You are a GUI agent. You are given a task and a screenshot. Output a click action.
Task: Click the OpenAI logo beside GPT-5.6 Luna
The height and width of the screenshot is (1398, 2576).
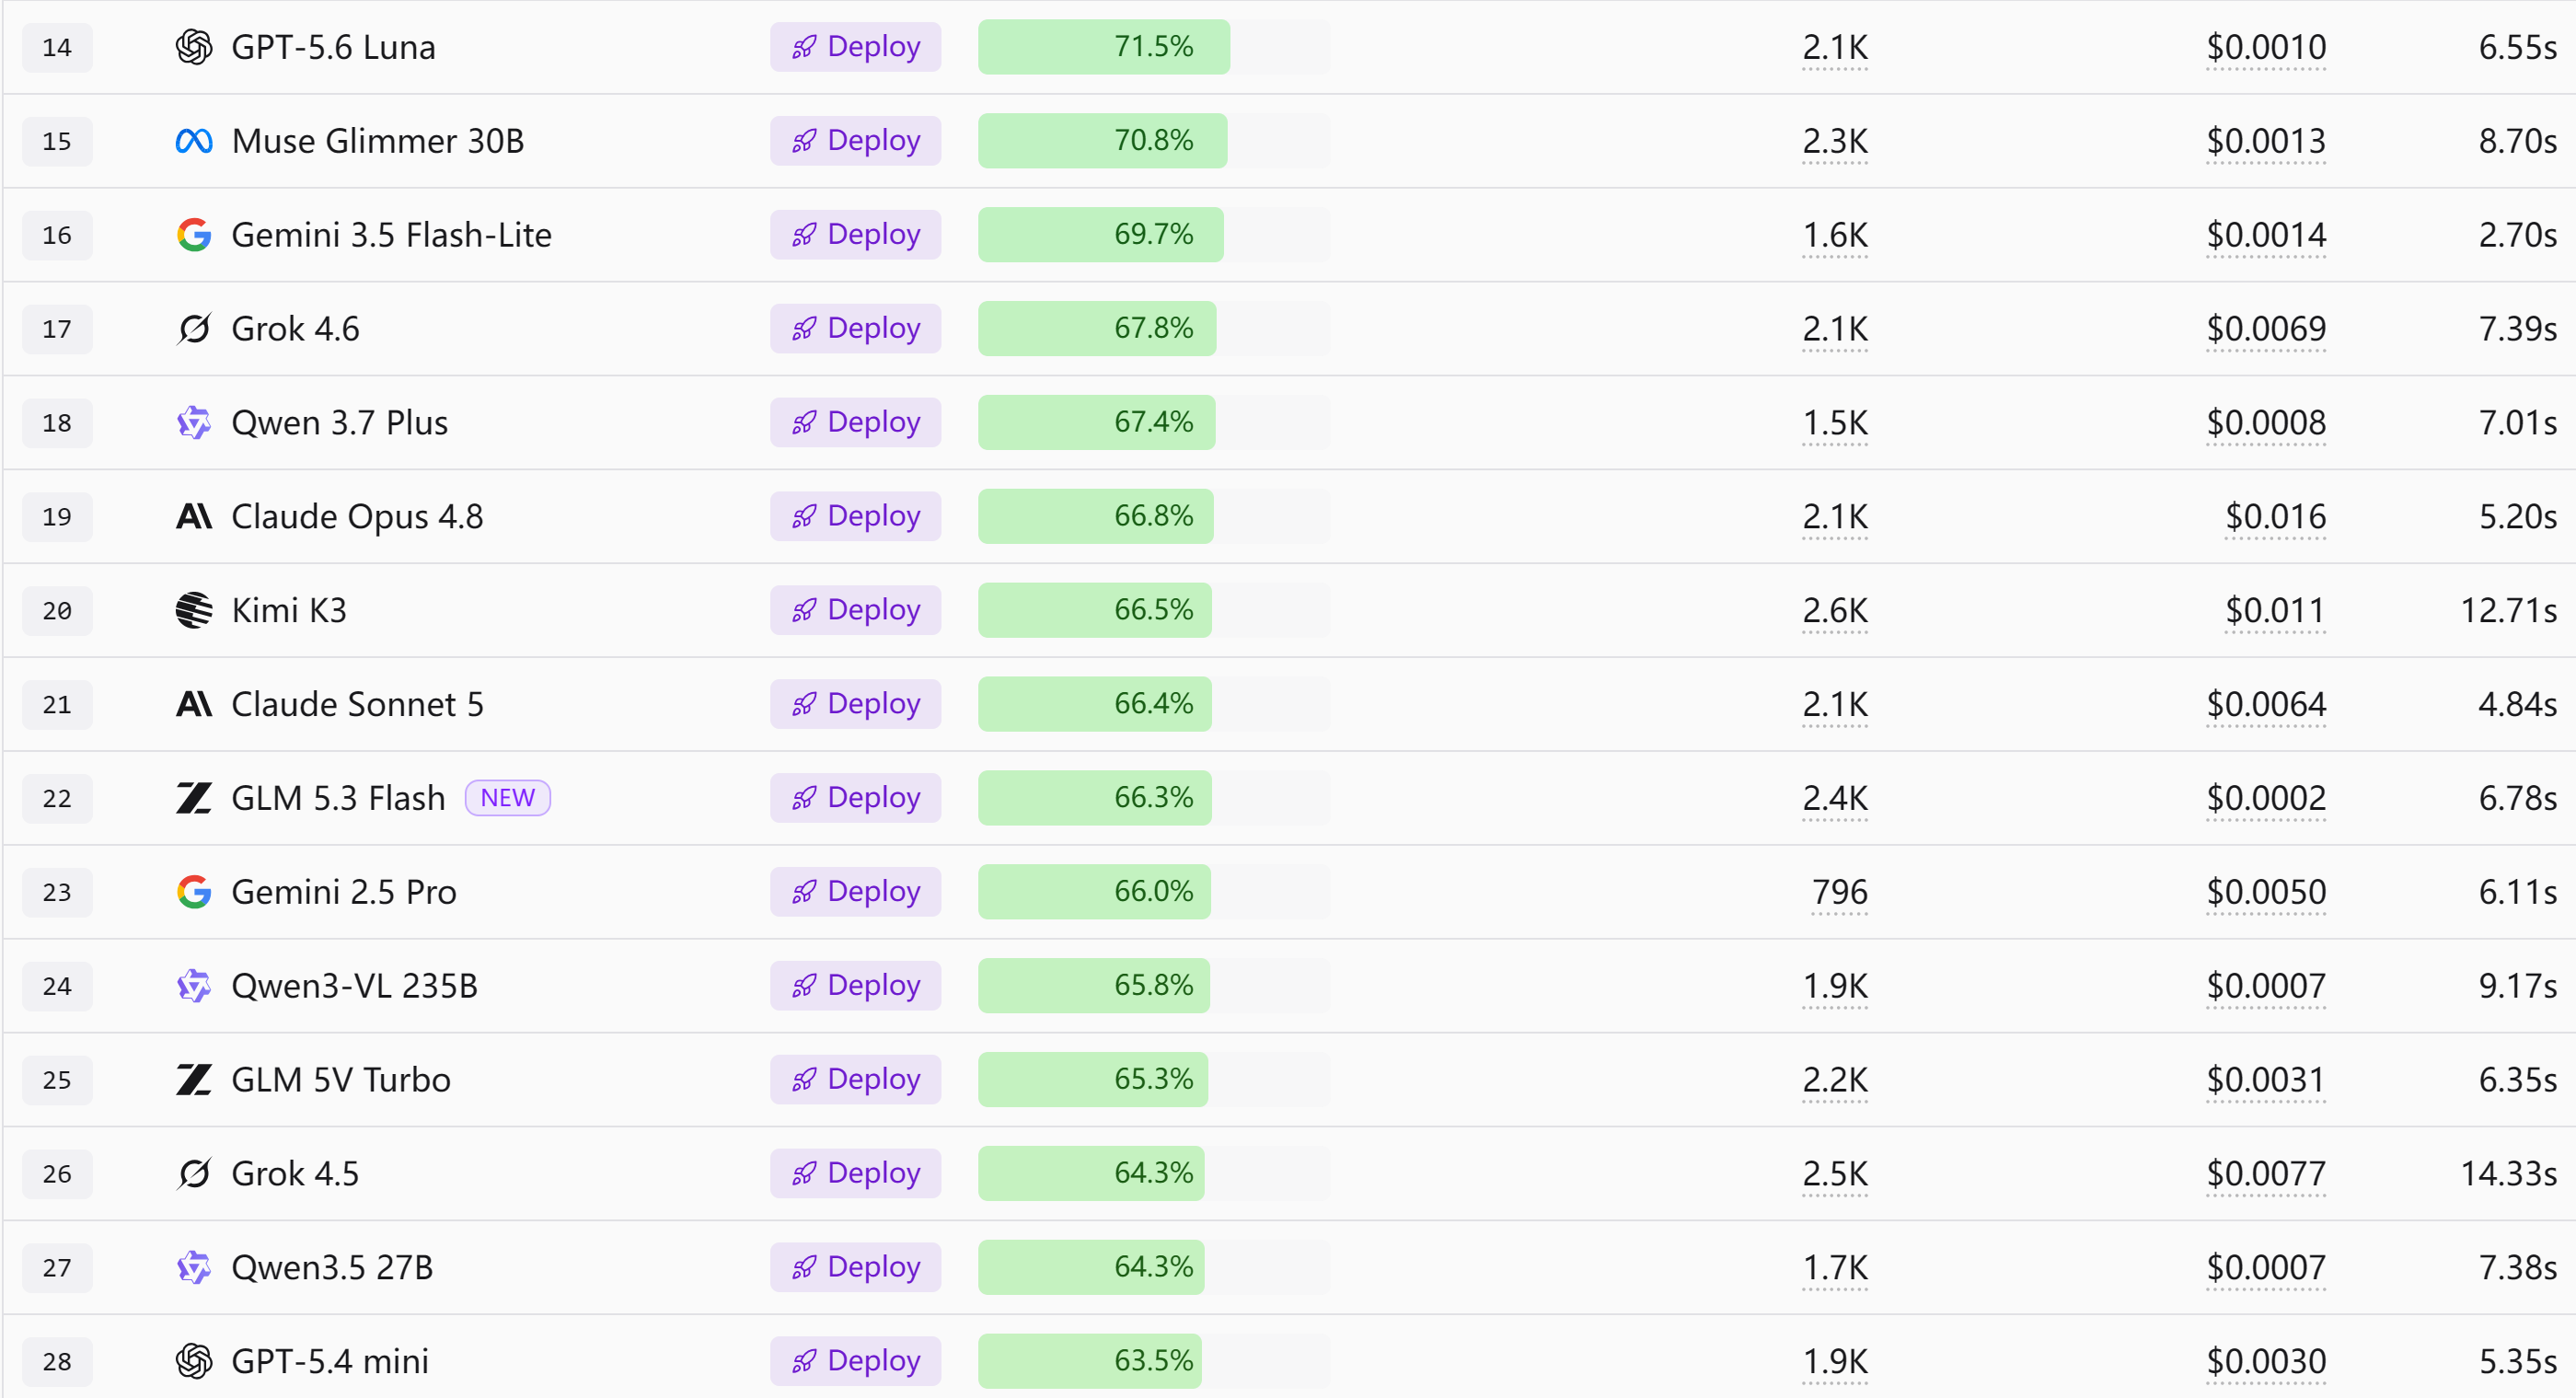194,47
